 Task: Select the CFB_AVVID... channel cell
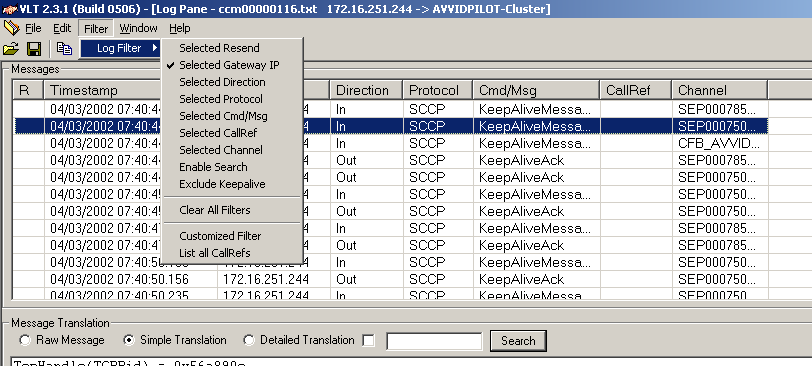pyautogui.click(x=719, y=143)
